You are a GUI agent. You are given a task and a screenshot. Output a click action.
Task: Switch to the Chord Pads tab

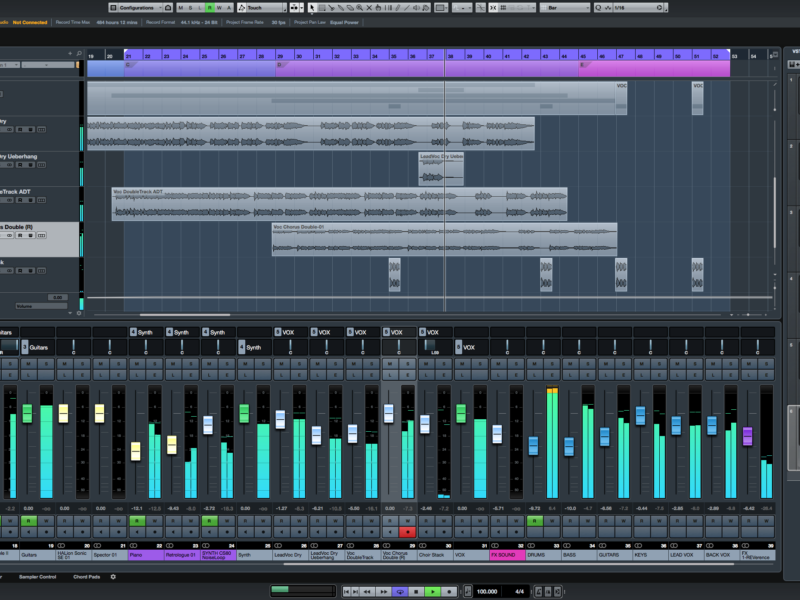[x=88, y=577]
